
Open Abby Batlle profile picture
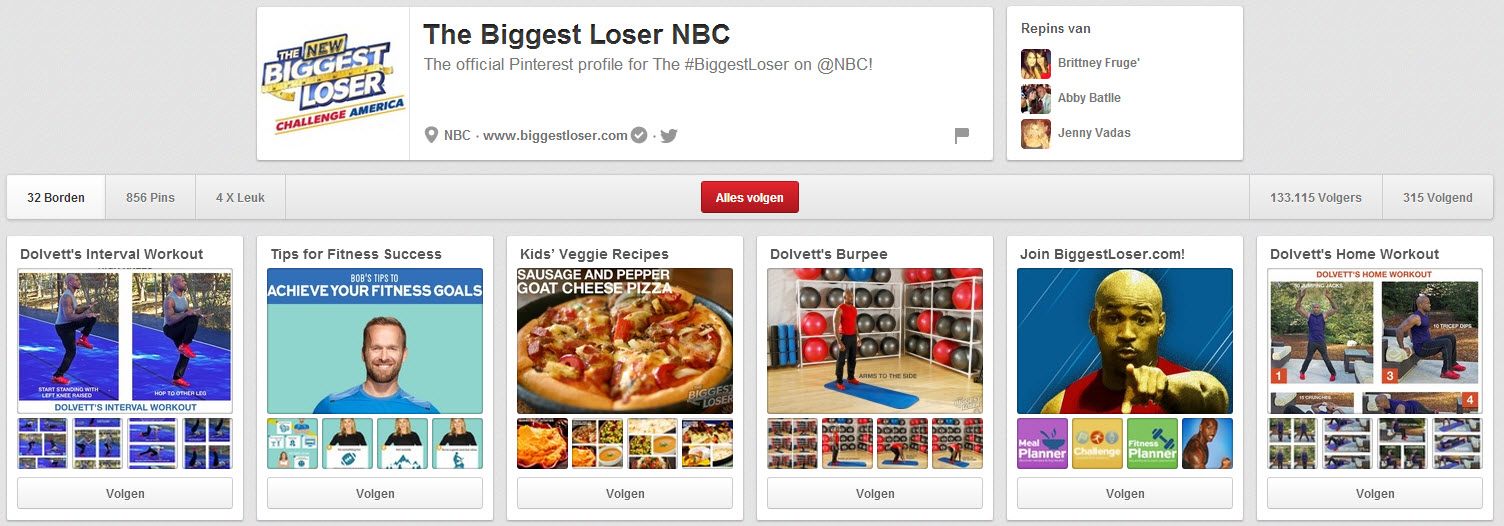pos(1036,98)
